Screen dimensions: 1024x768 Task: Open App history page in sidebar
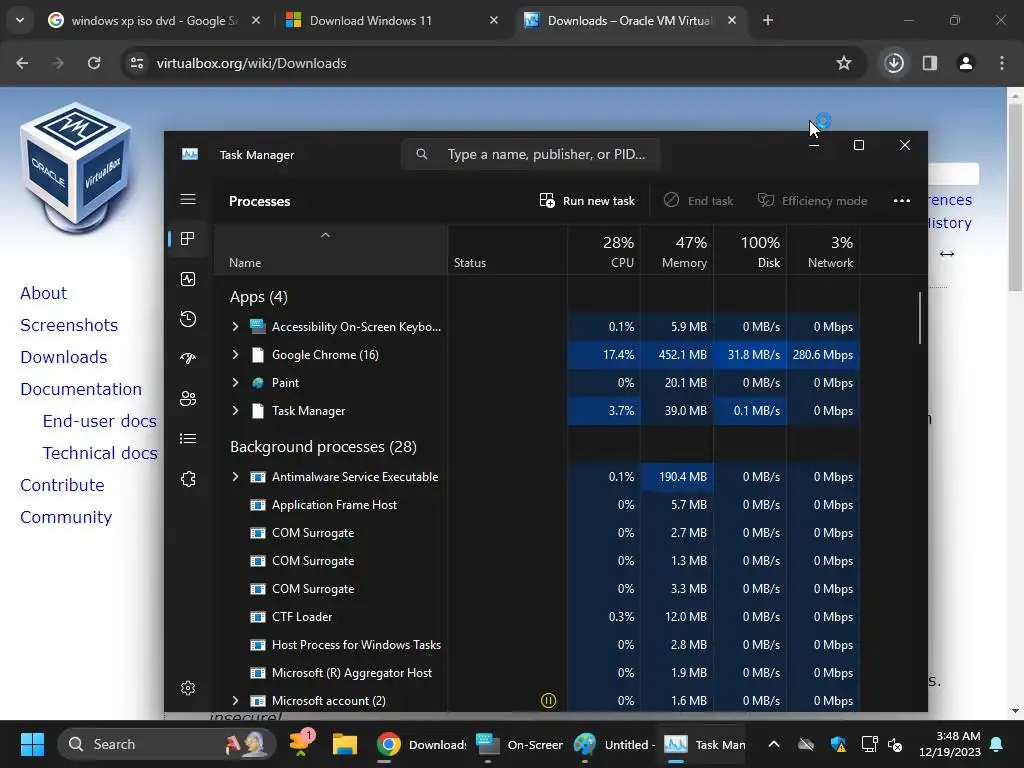(188, 319)
